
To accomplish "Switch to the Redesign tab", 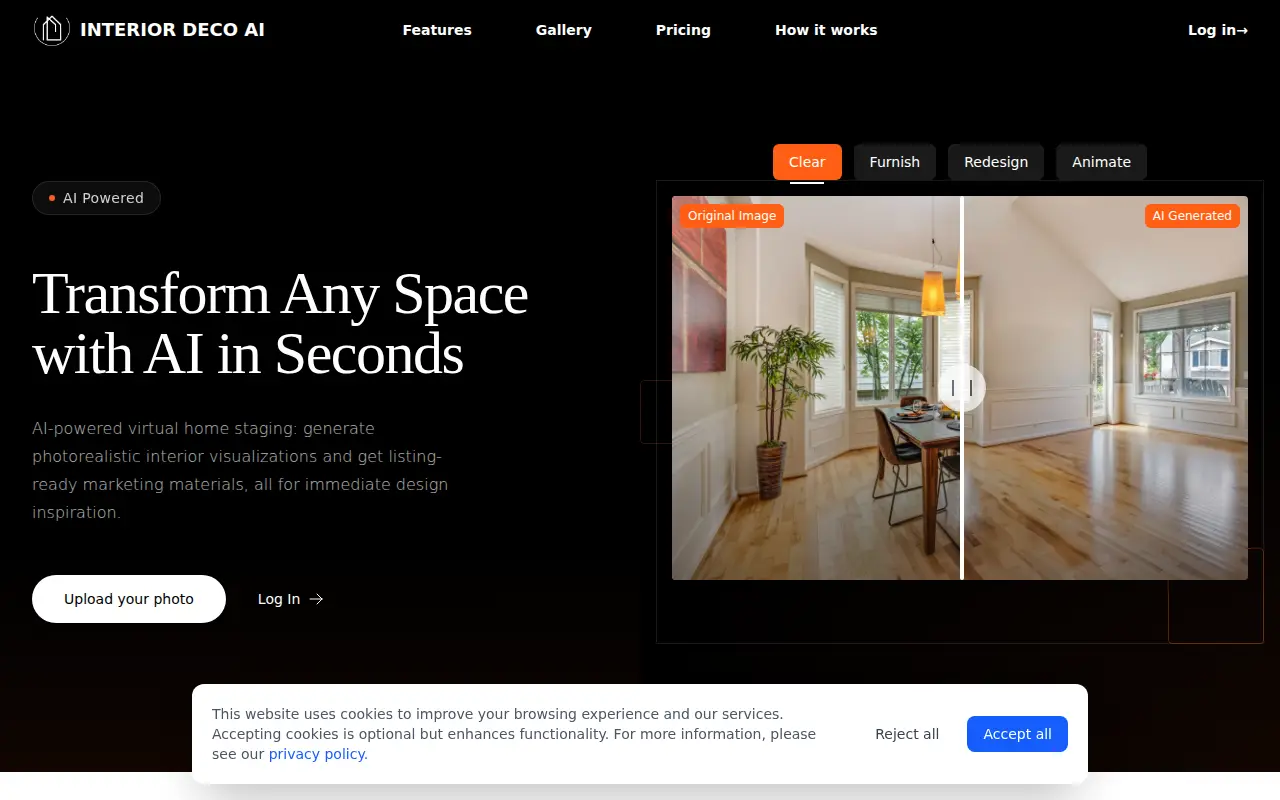I will [x=996, y=162].
